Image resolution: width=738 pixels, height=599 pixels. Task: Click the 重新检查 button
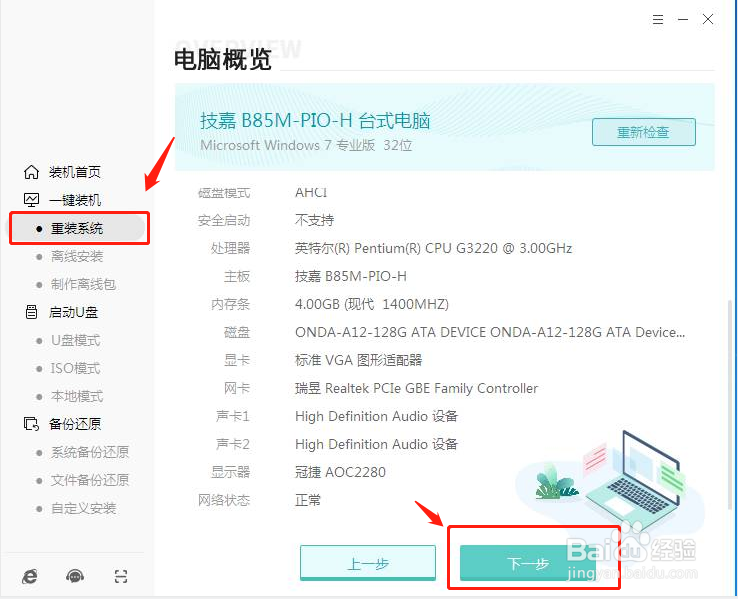coord(643,132)
